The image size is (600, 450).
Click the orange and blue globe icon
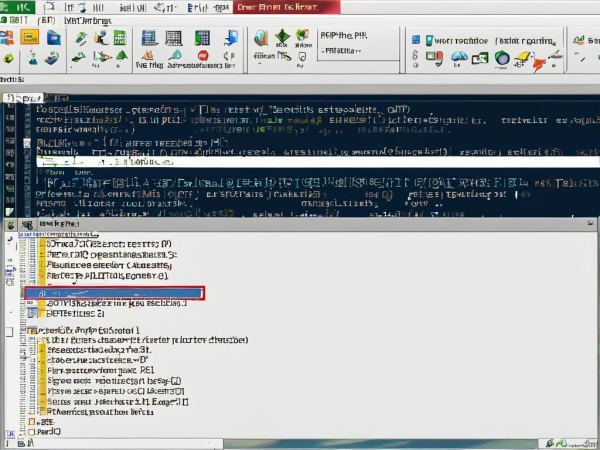[x=261, y=38]
